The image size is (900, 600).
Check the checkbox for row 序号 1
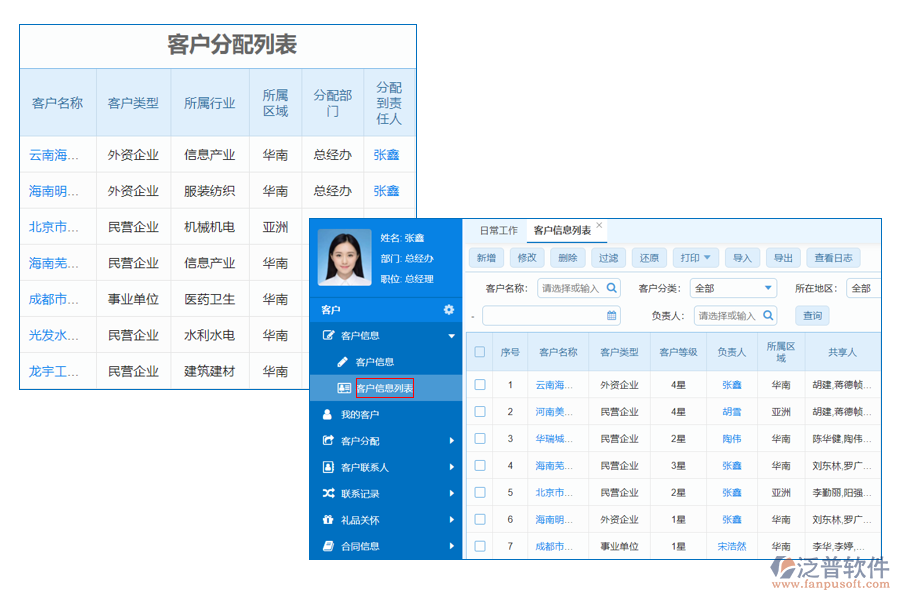480,384
